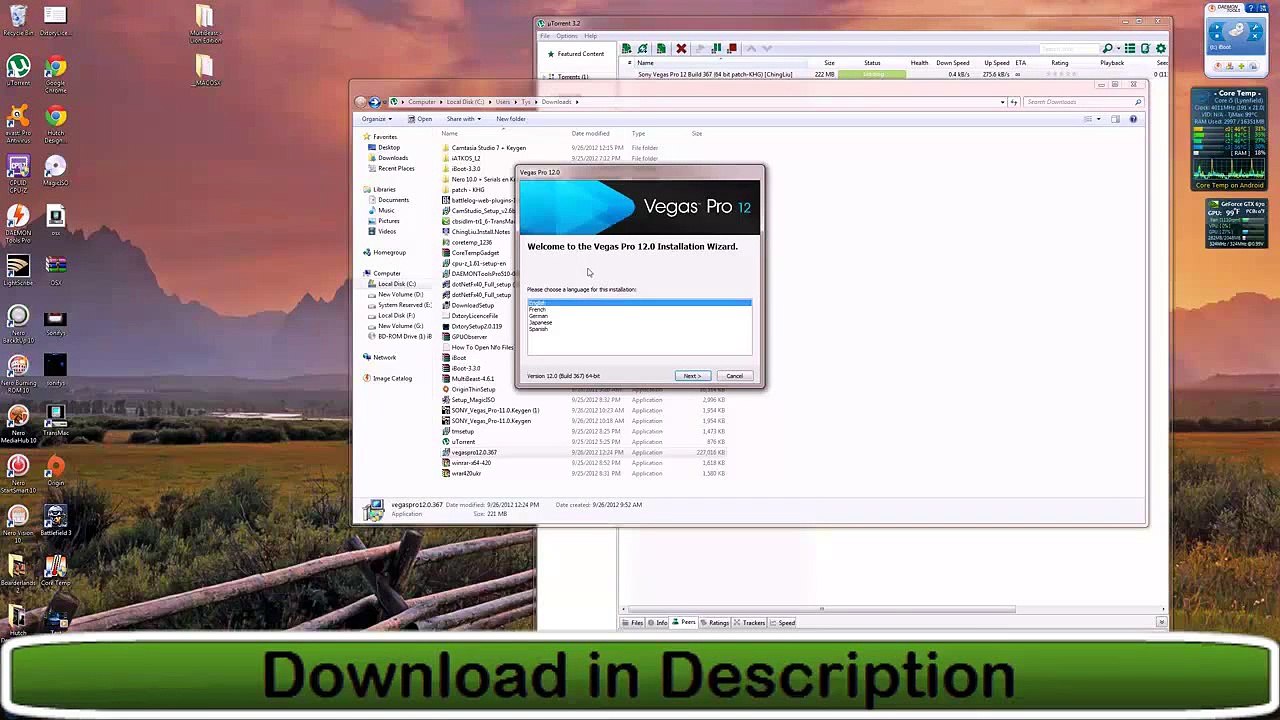Select Local Disk (C:) in navigation pane
1280x720 pixels.
(392, 284)
